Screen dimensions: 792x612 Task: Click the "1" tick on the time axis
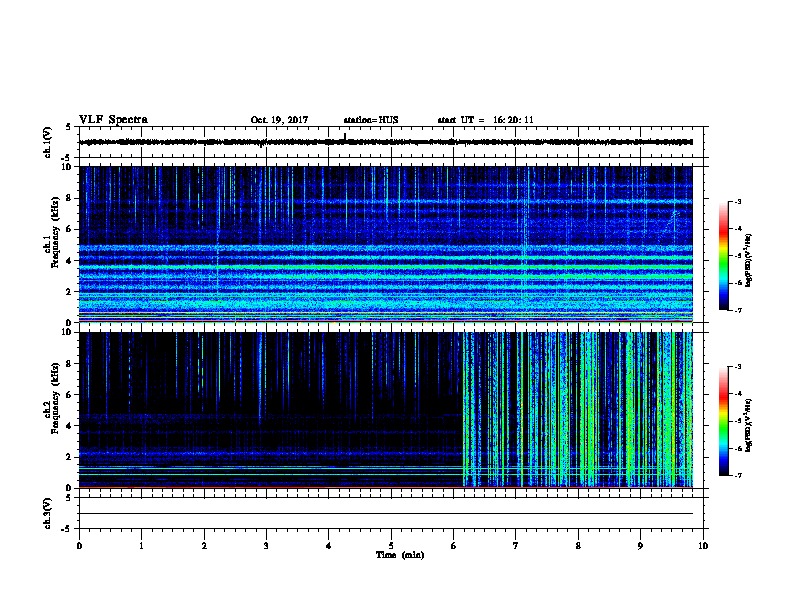(x=141, y=546)
